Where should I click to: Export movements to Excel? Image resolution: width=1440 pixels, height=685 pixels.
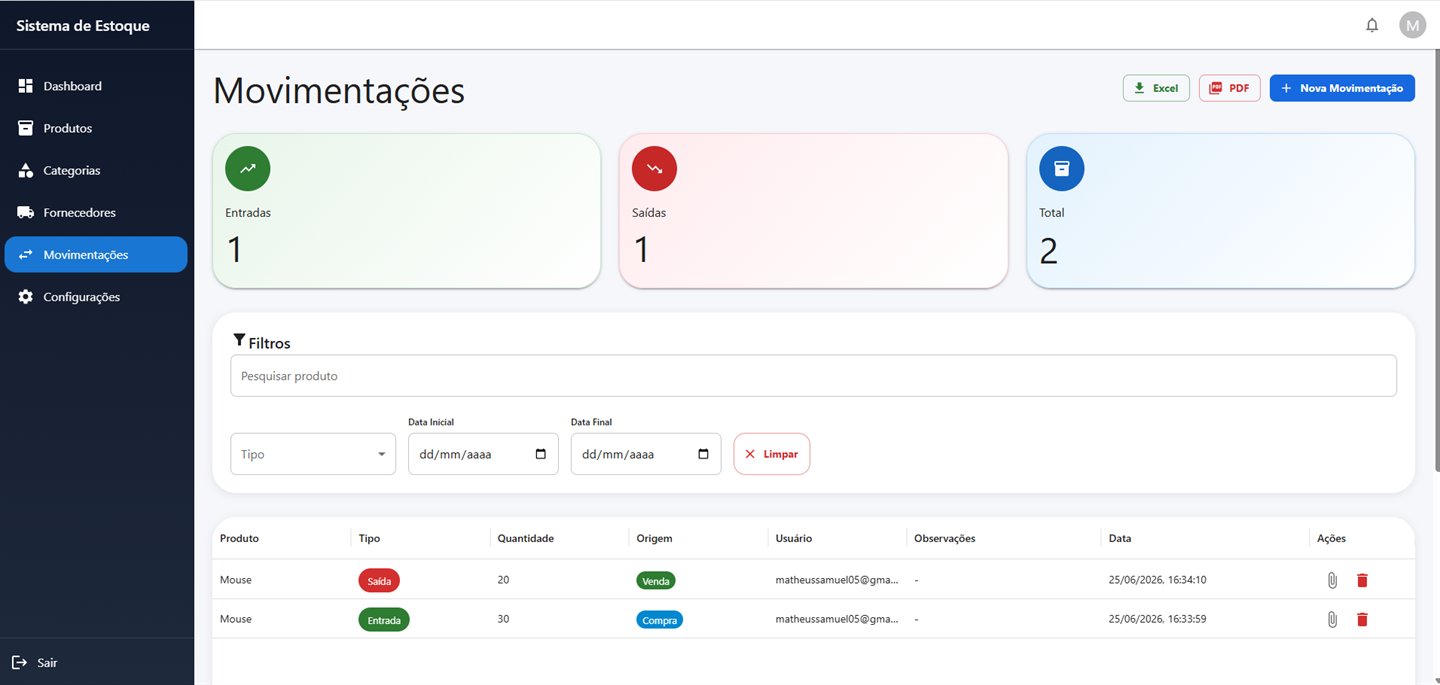click(x=1156, y=88)
